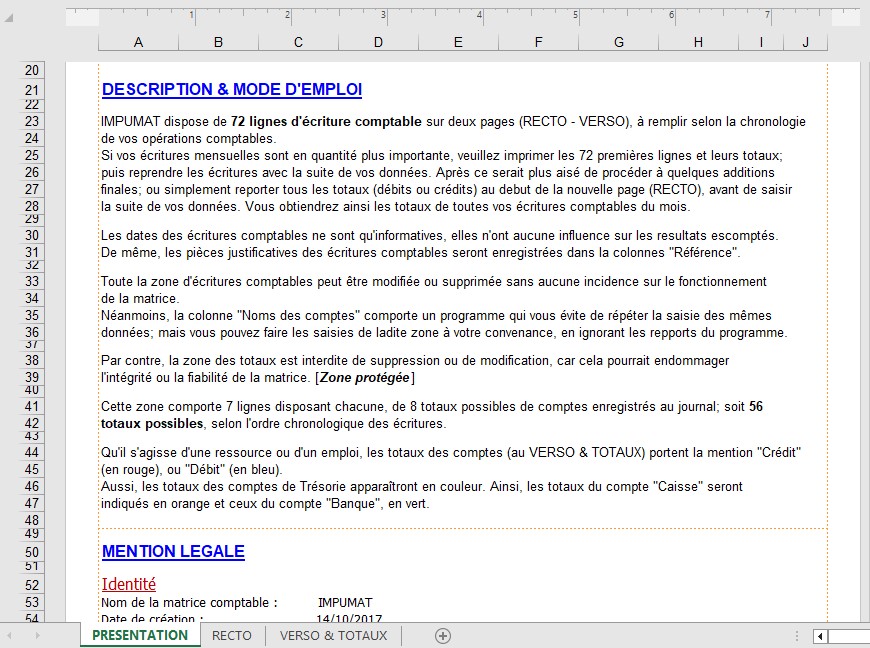This screenshot has height=648, width=870.
Task: Click the "IMPUMAT" value in row 53
Action: [x=345, y=603]
